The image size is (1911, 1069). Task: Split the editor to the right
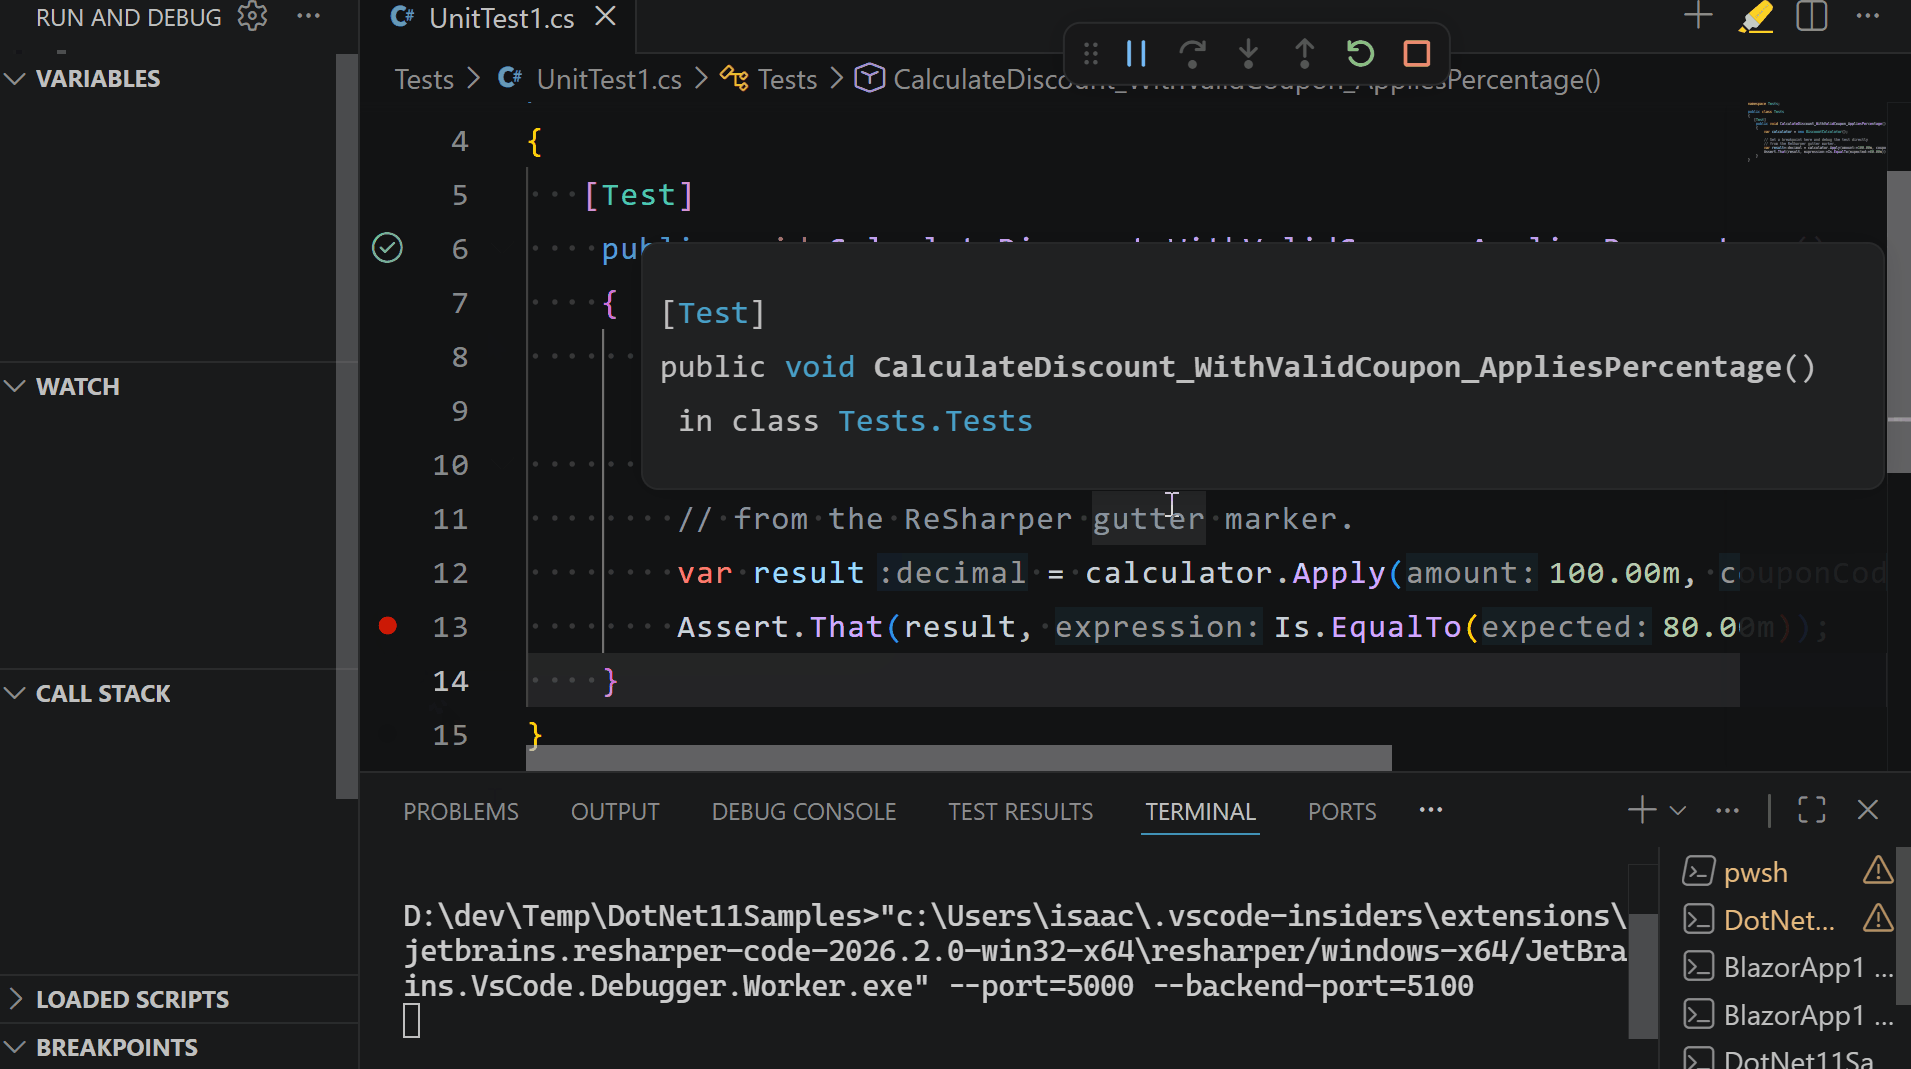coord(1811,16)
